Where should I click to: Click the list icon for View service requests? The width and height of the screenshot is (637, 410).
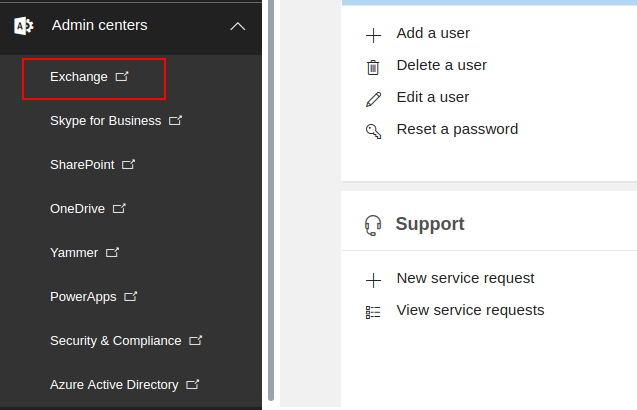point(373,312)
